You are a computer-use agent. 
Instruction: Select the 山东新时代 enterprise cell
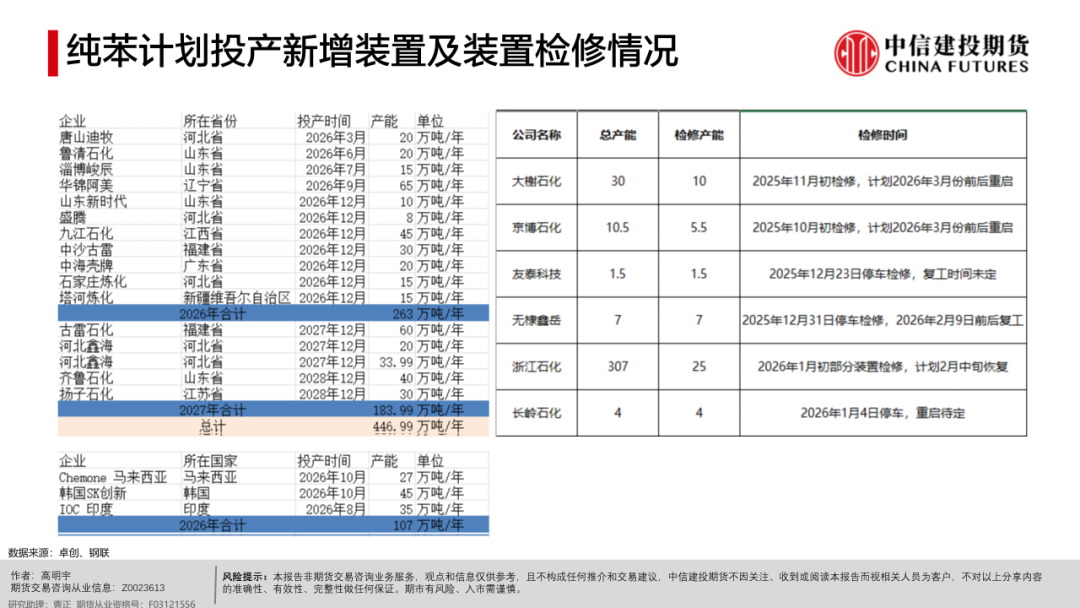pos(93,202)
